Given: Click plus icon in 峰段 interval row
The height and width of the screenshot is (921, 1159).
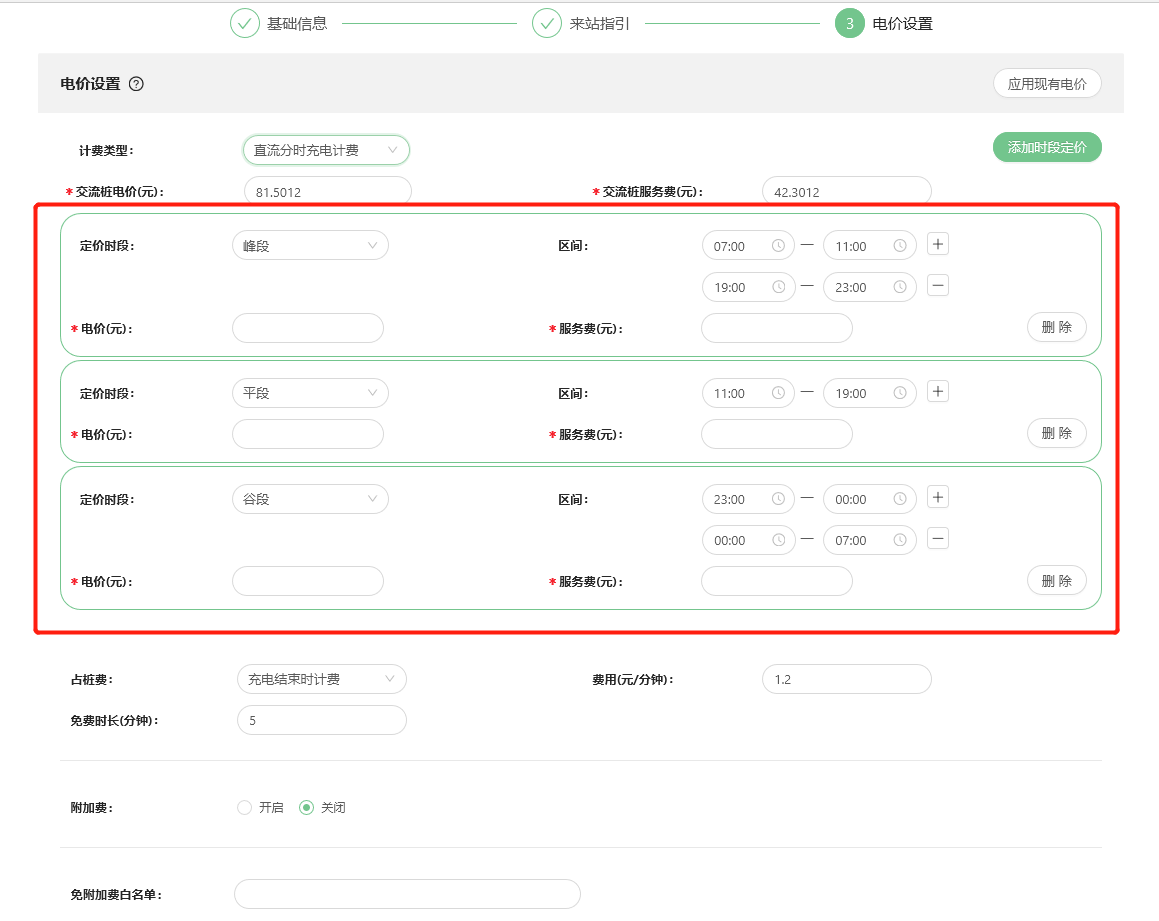Looking at the screenshot, I should (x=937, y=244).
